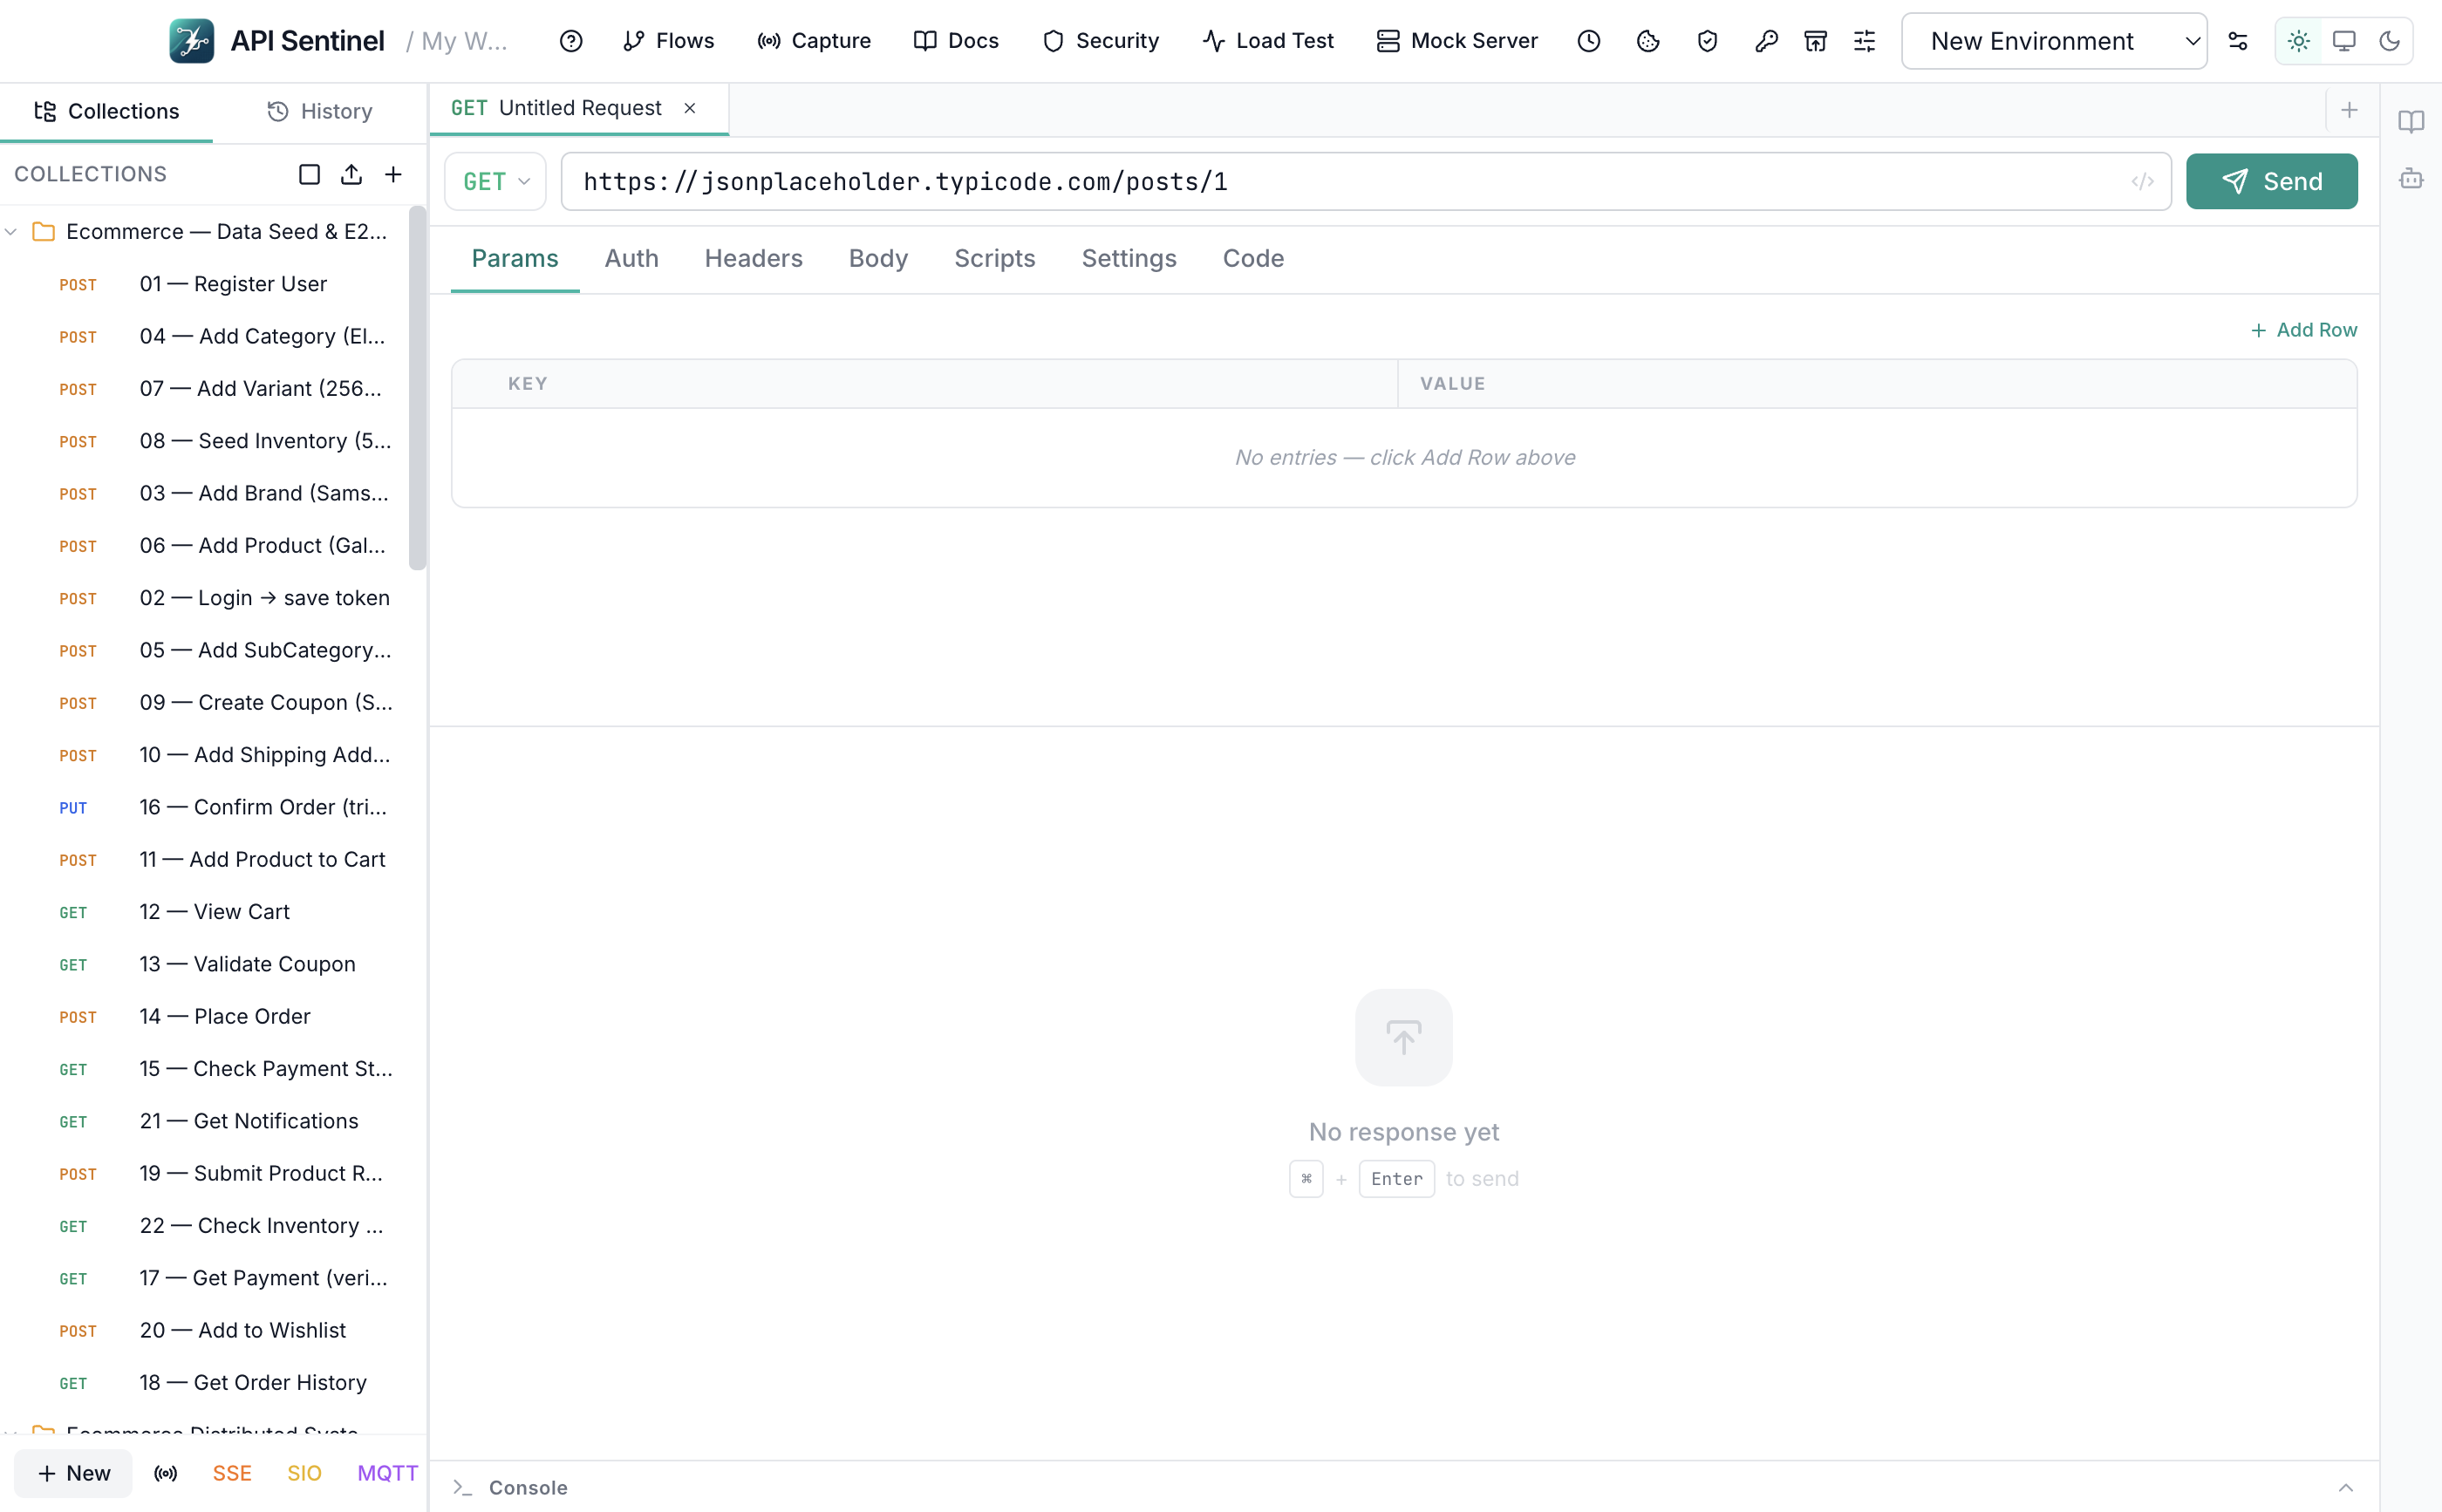Open the Console panel label
2442x1512 pixels.
point(528,1488)
